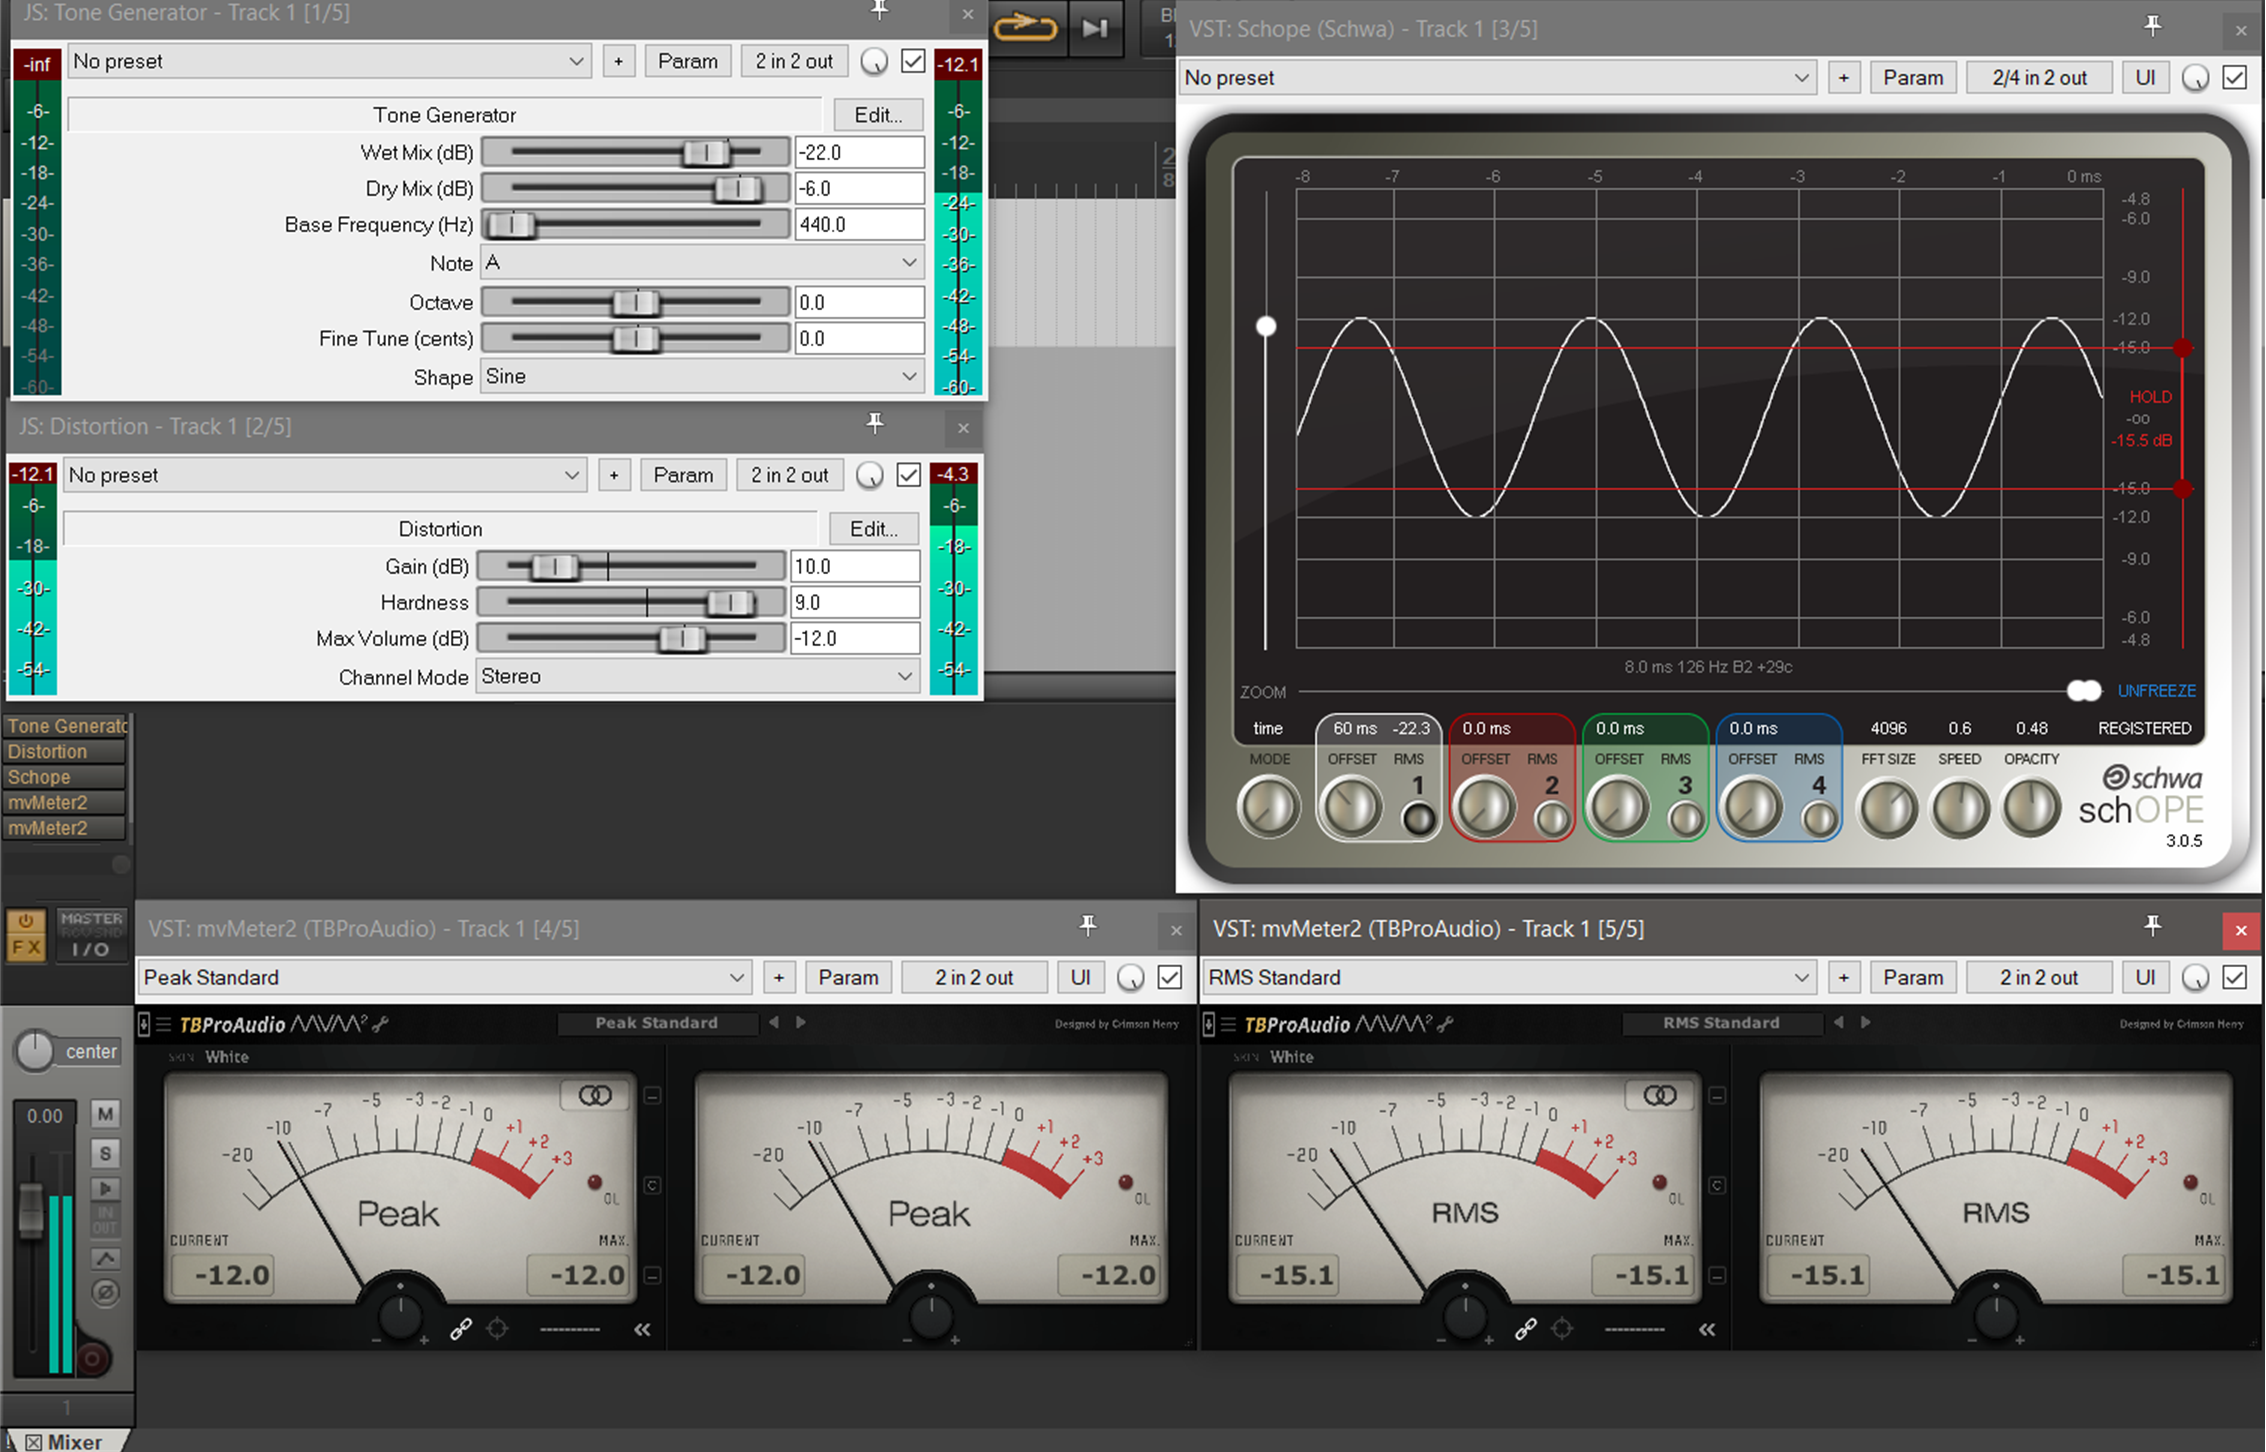This screenshot has width=2266, height=1452.
Task: Bypass Tone Generator via enable checkbox
Action: [x=912, y=61]
